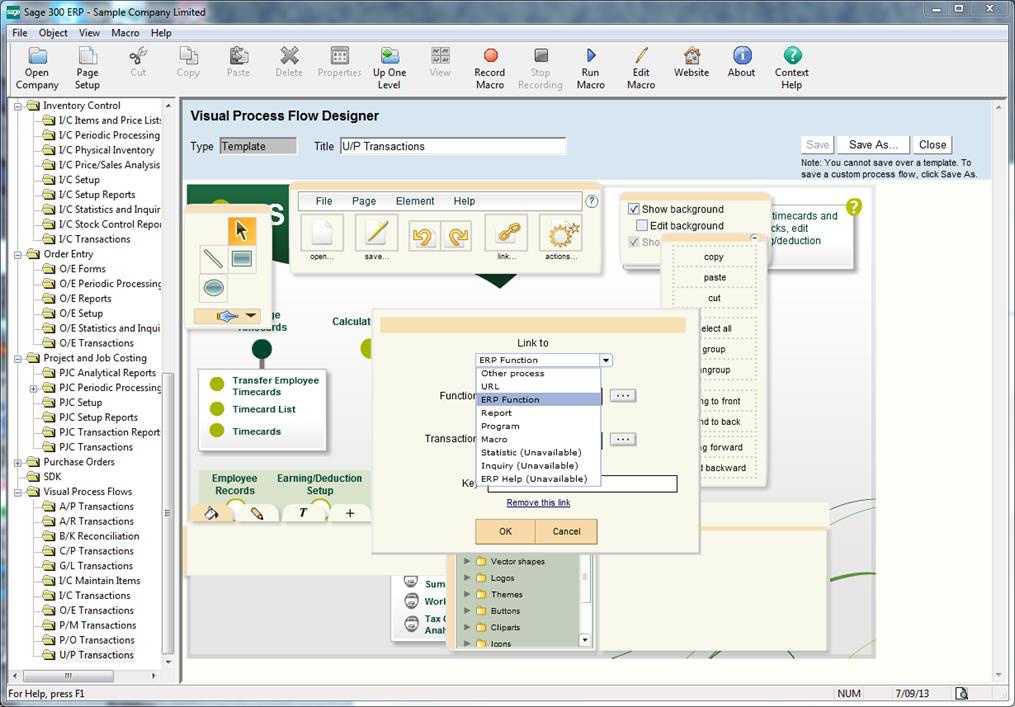This screenshot has width=1015, height=707.
Task: Open Page Setup from the toolbar
Action: point(87,68)
